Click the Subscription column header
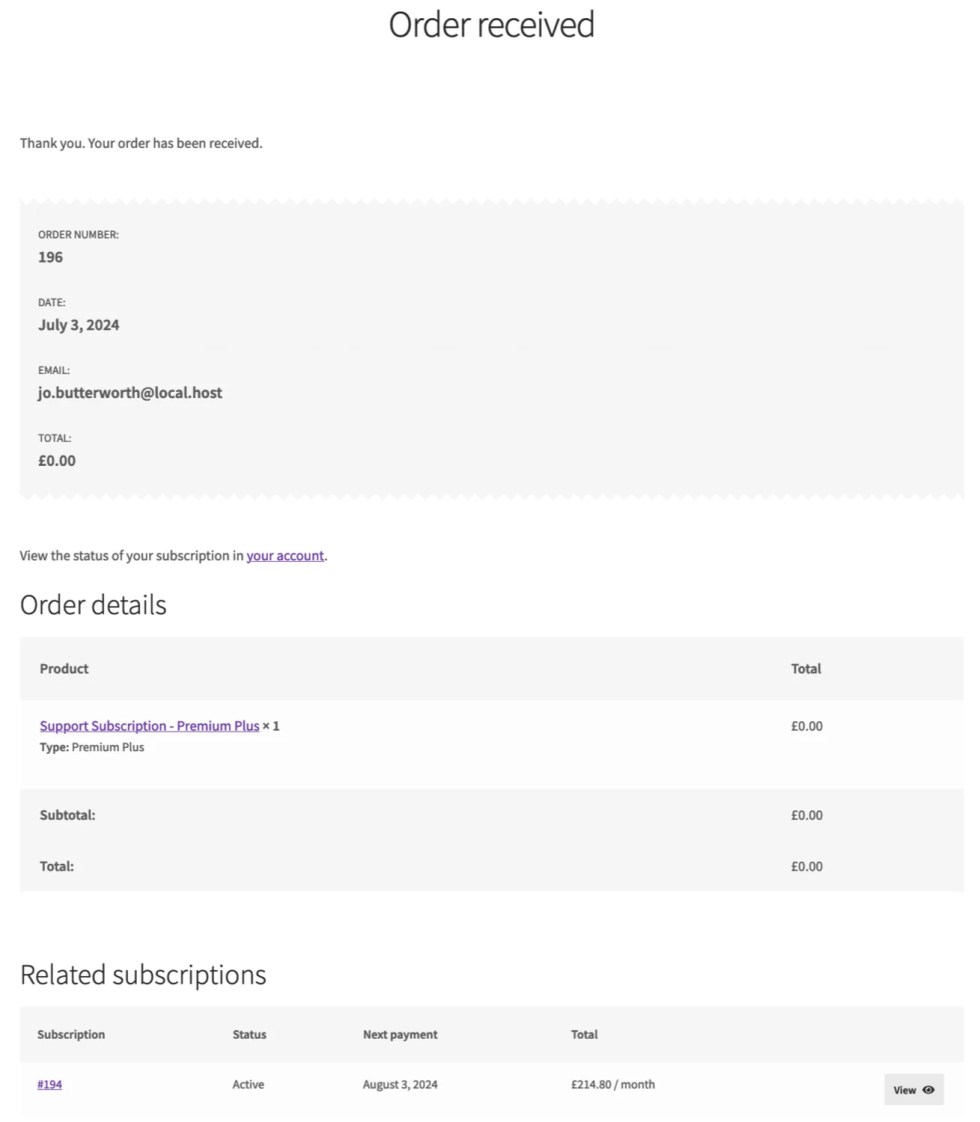980x1122 pixels. [71, 1035]
